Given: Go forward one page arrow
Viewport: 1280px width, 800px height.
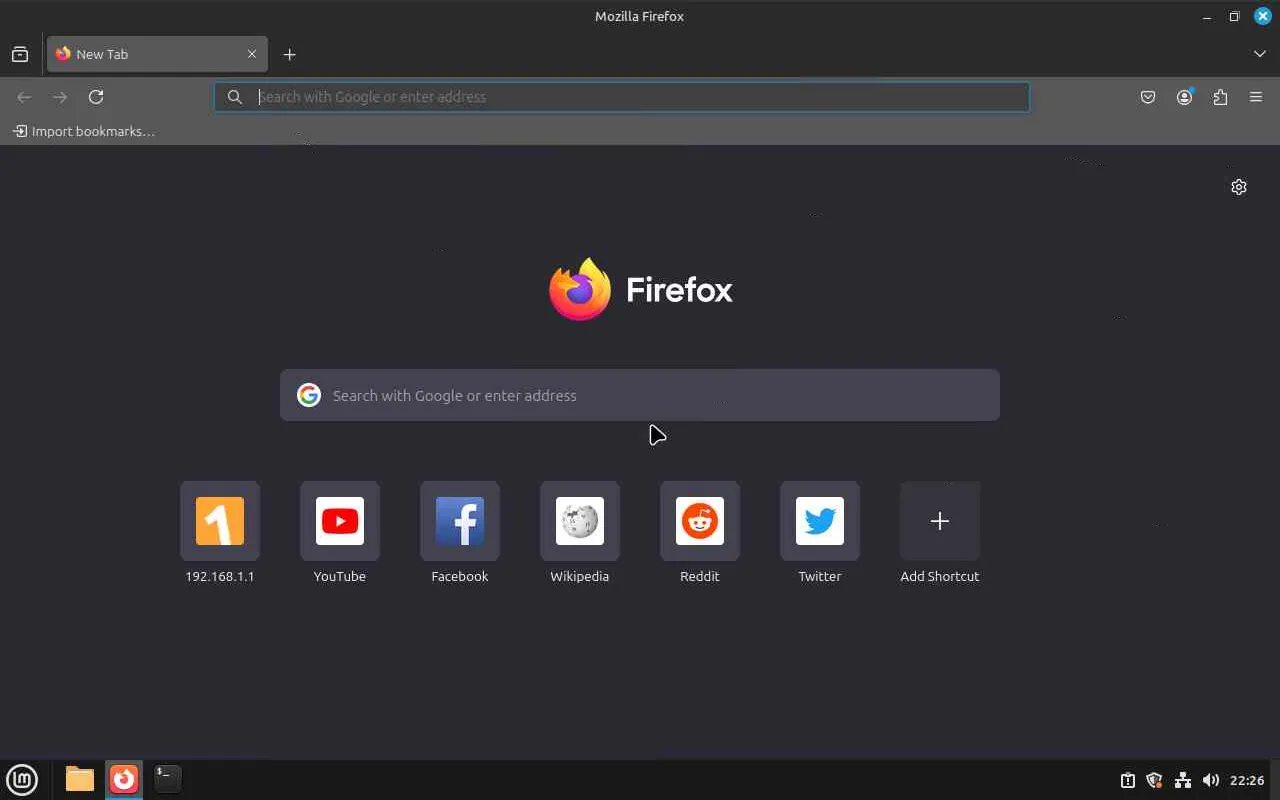Looking at the screenshot, I should [60, 97].
